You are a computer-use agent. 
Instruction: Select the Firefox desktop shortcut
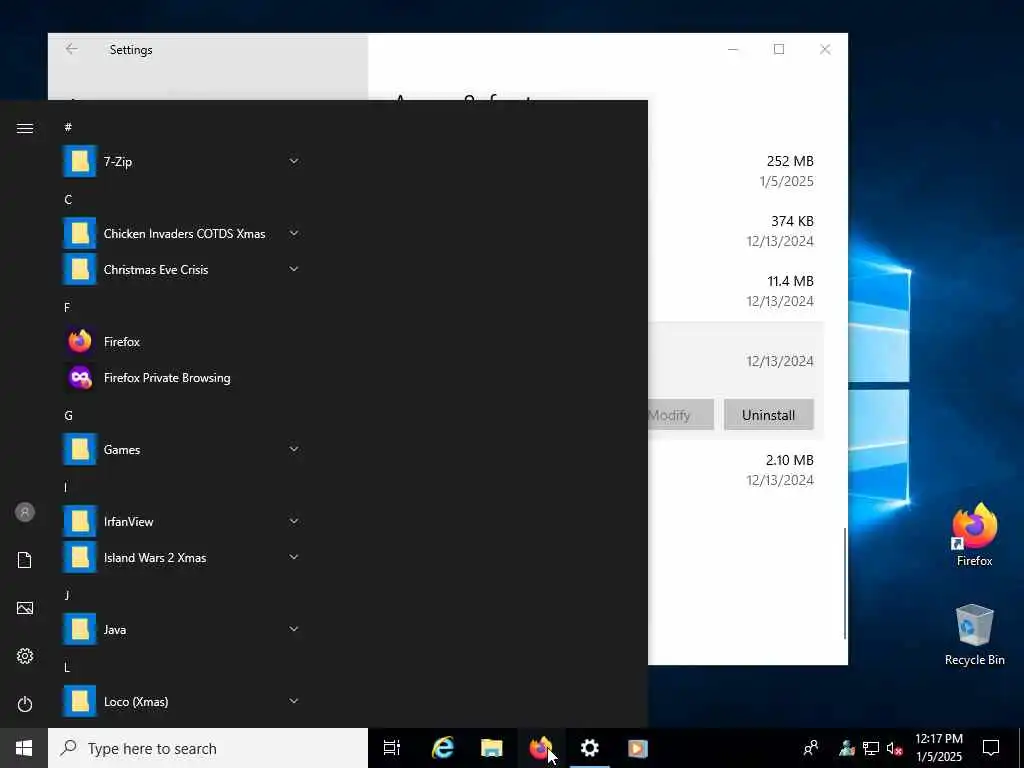click(x=974, y=536)
